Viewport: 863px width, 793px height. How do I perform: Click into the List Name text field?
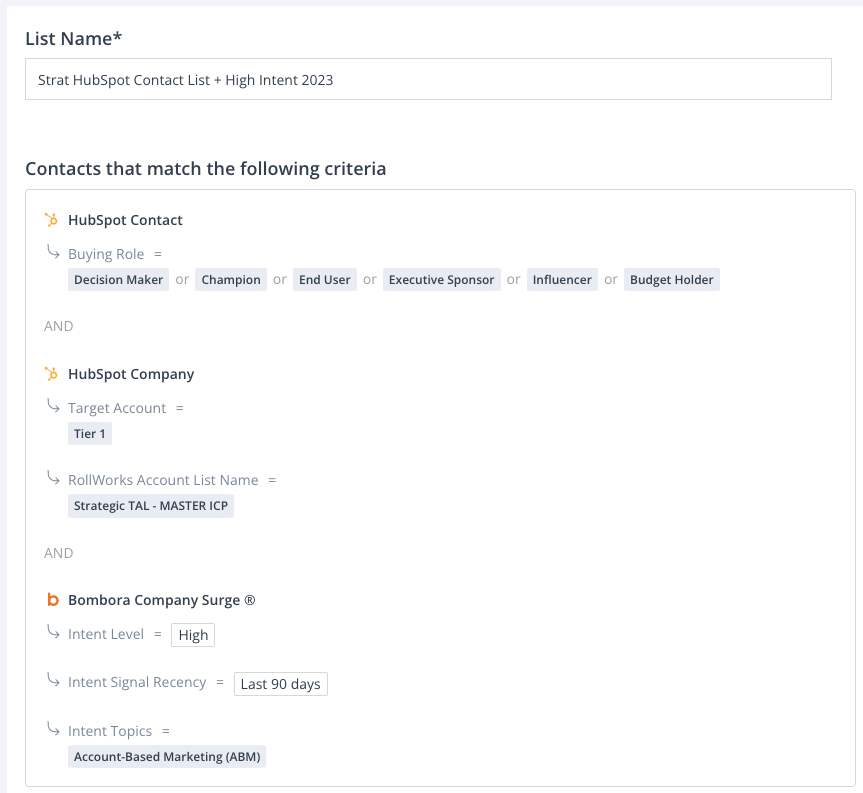(428, 80)
